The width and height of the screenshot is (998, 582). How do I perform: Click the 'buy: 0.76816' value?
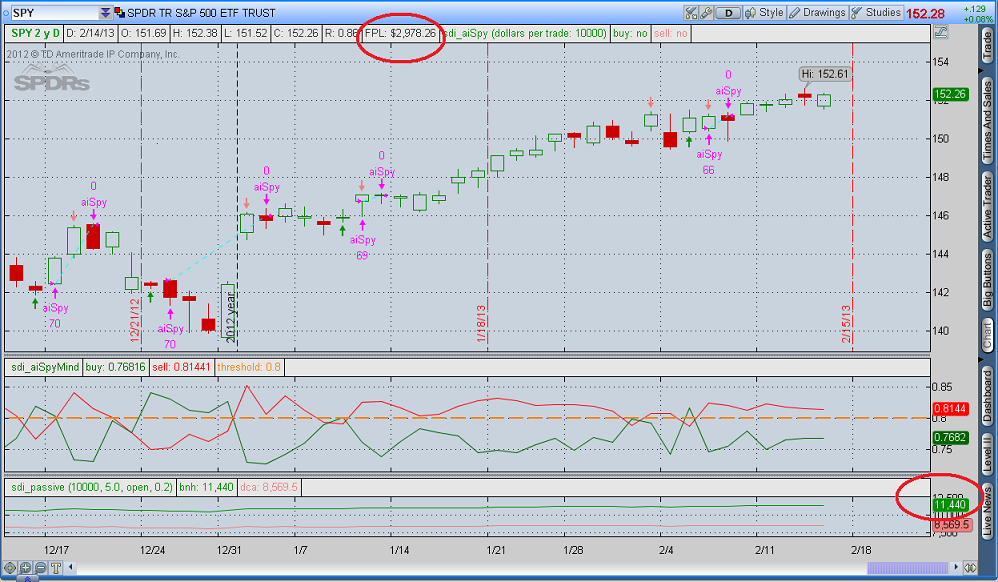(x=115, y=367)
